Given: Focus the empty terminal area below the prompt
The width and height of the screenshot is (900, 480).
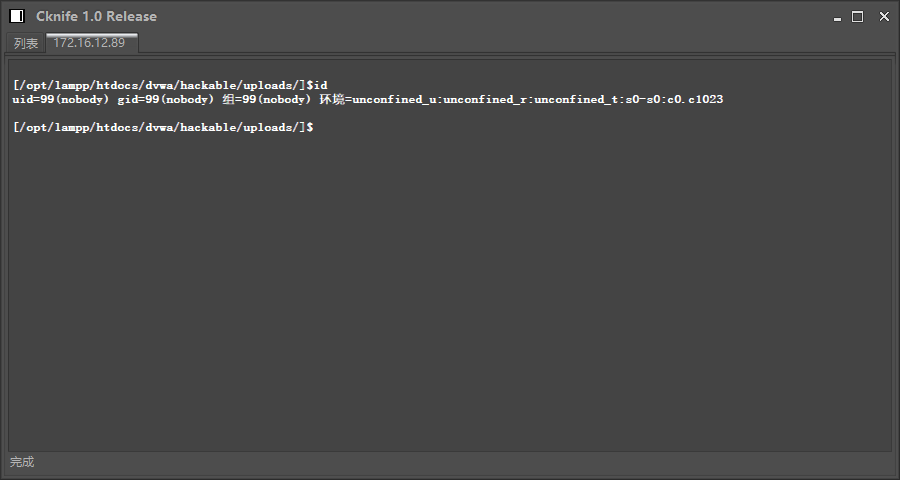Looking at the screenshot, I should pos(450,300).
